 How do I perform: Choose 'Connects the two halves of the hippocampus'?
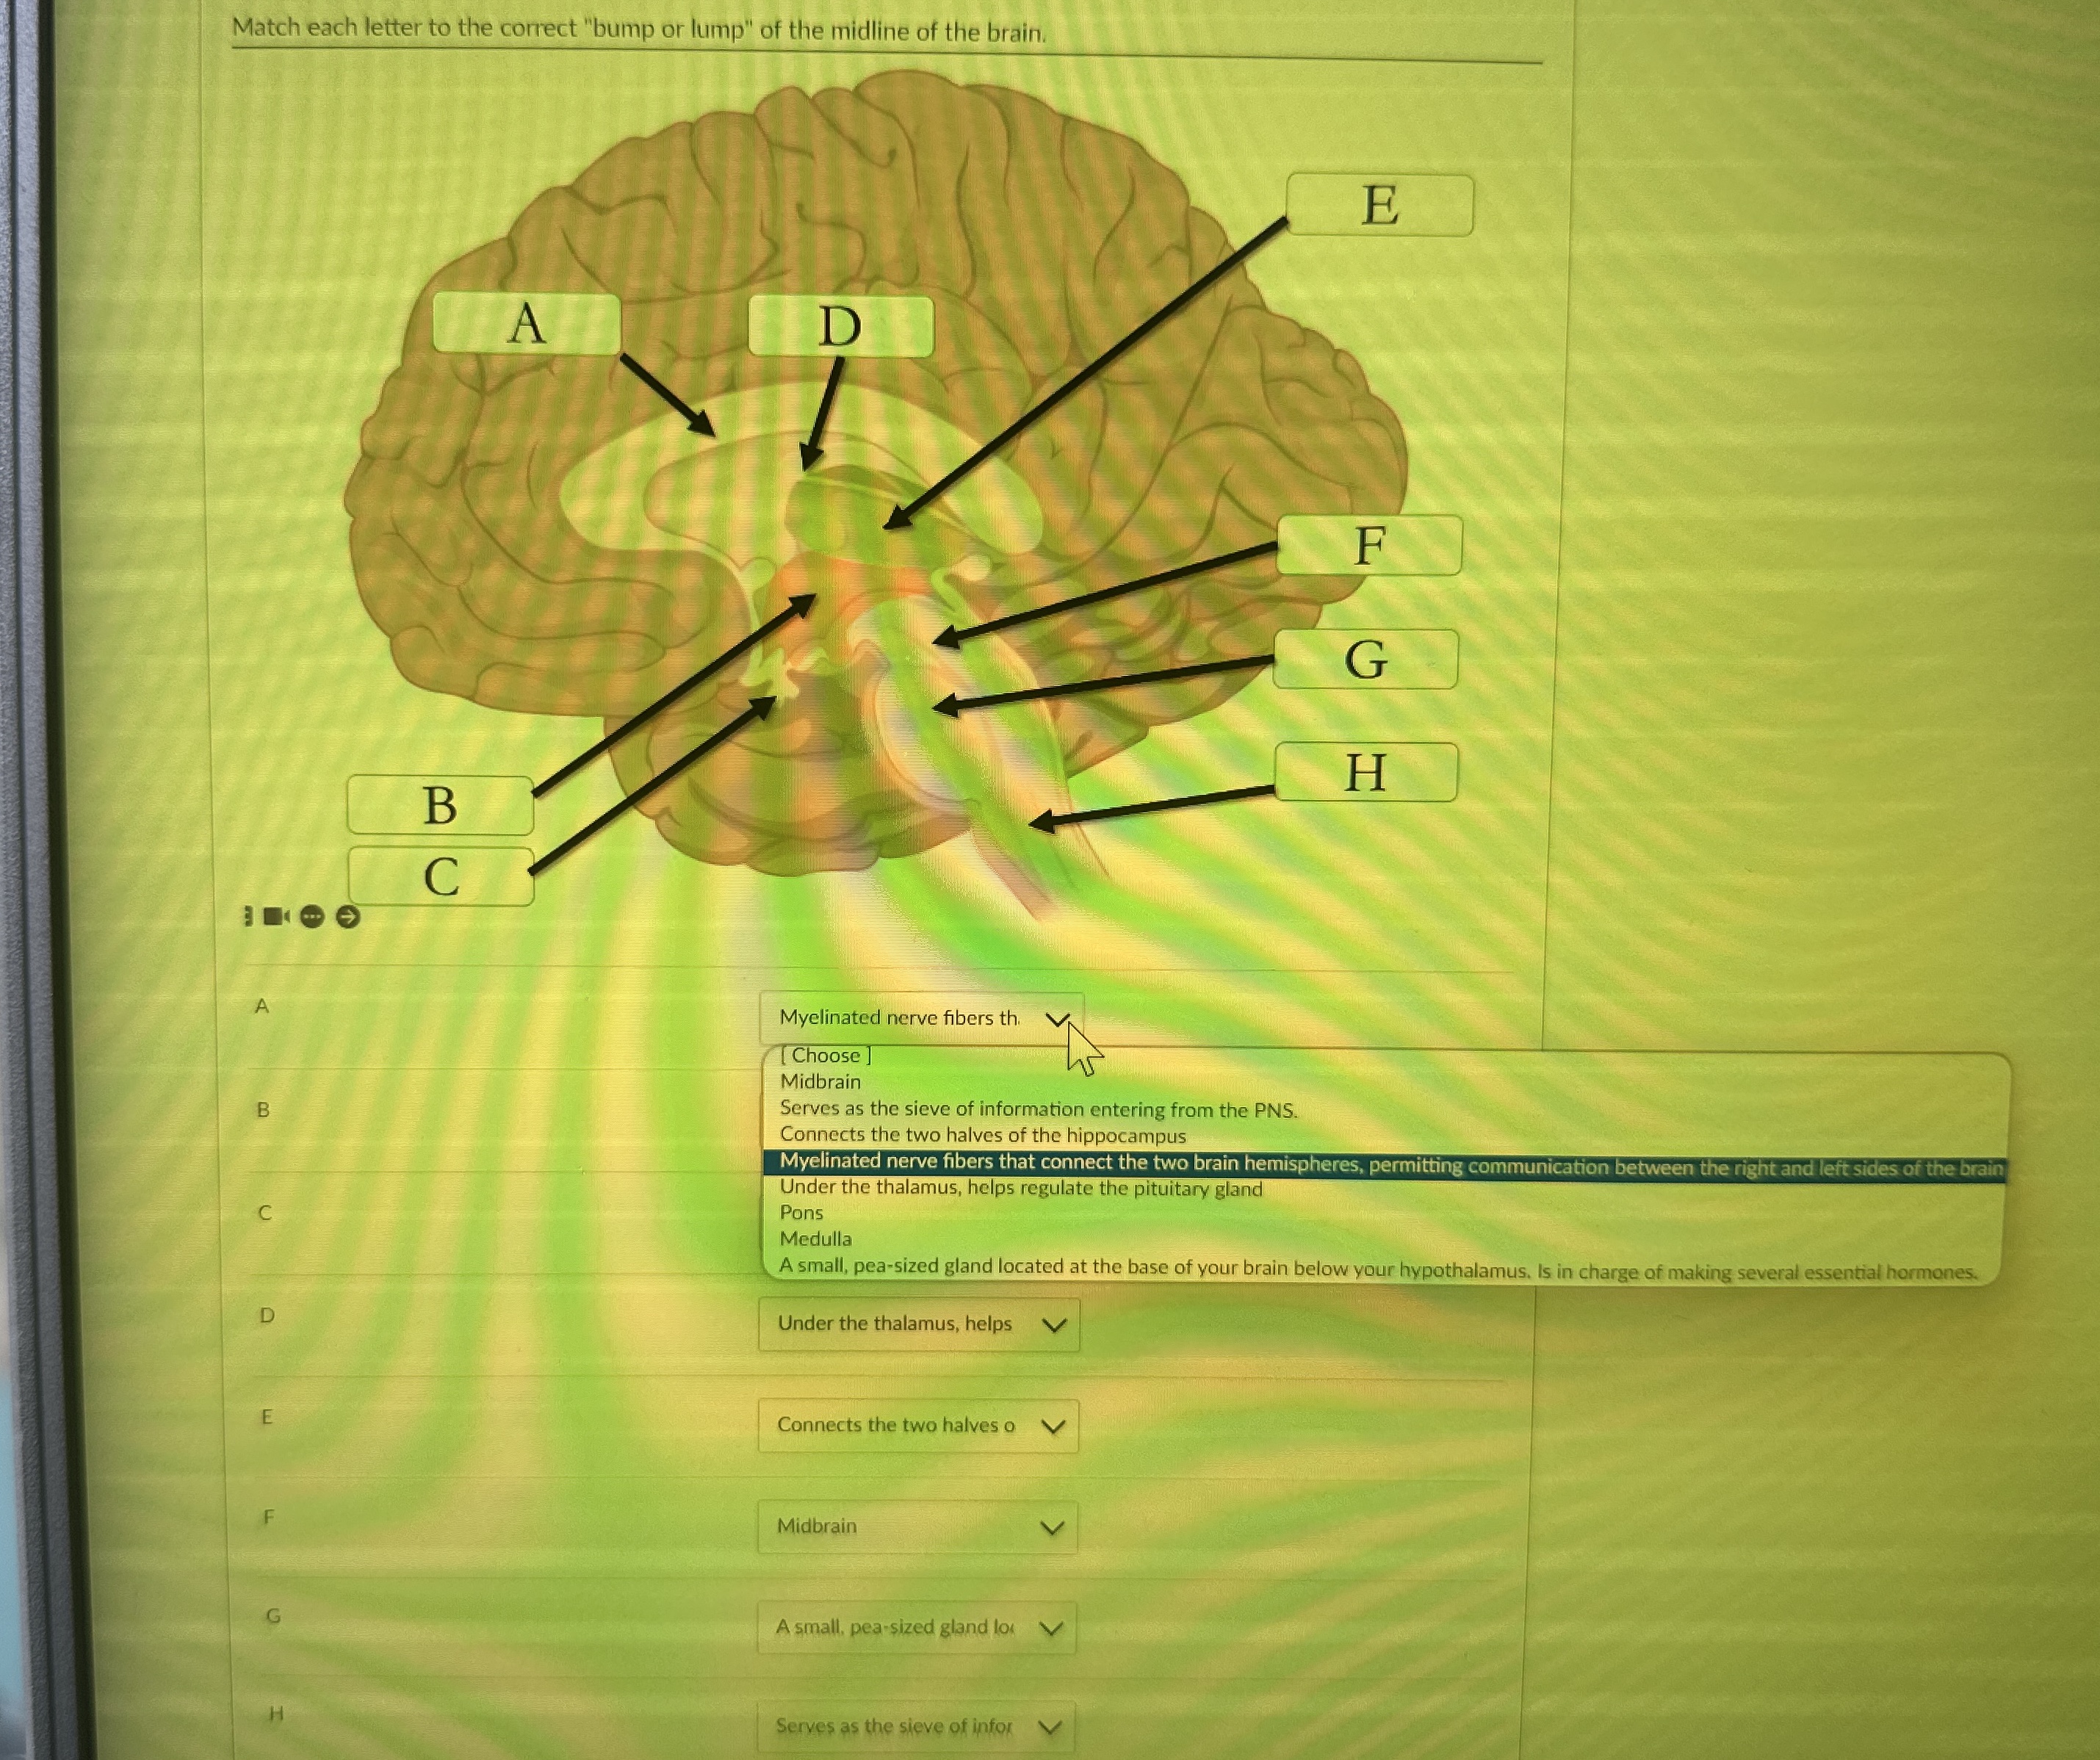pyautogui.click(x=982, y=1135)
